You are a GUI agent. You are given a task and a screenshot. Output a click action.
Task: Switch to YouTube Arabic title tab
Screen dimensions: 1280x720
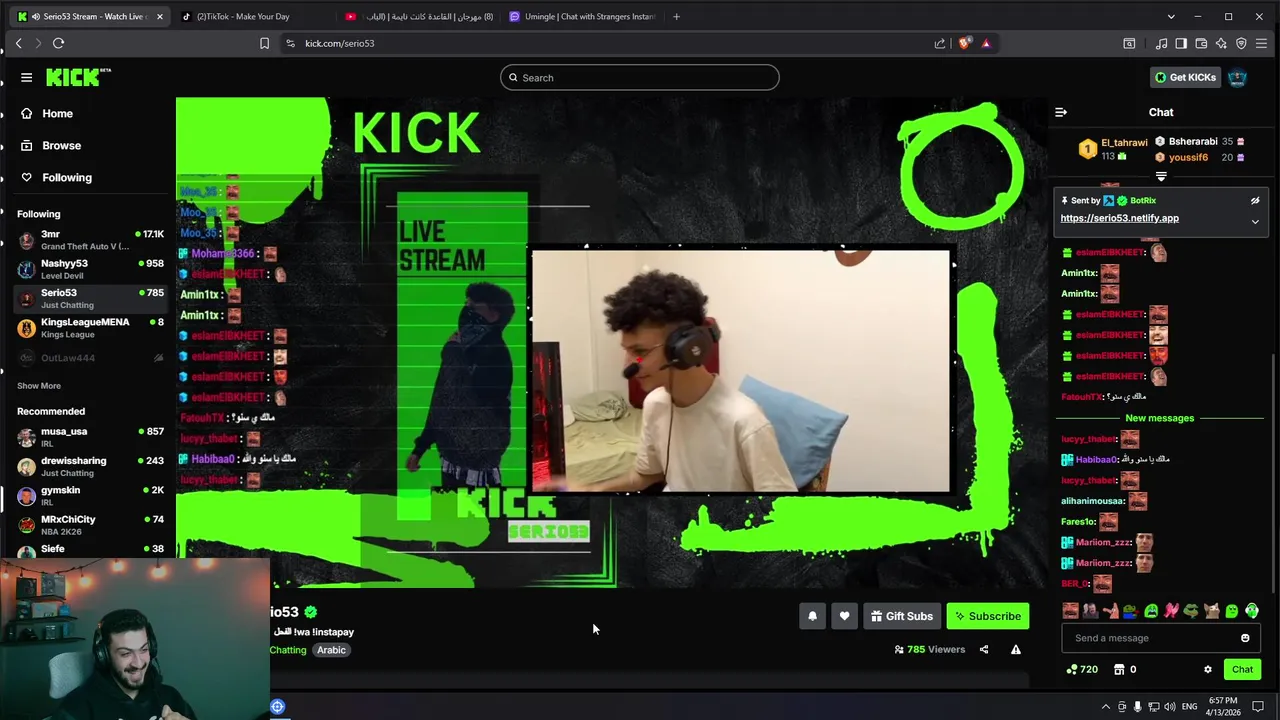418,16
